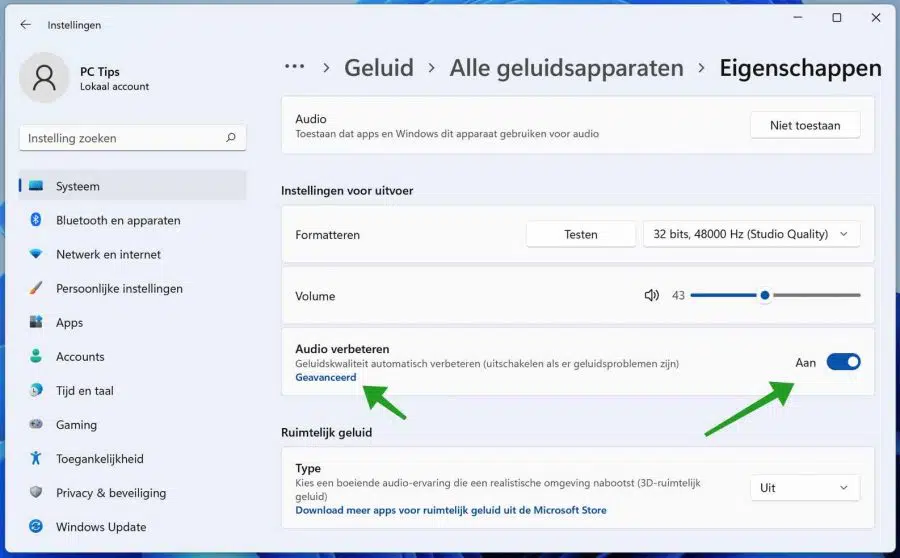
Task: Navigate to Alle geluidsapparaten breadcrumb
Action: pyautogui.click(x=567, y=68)
